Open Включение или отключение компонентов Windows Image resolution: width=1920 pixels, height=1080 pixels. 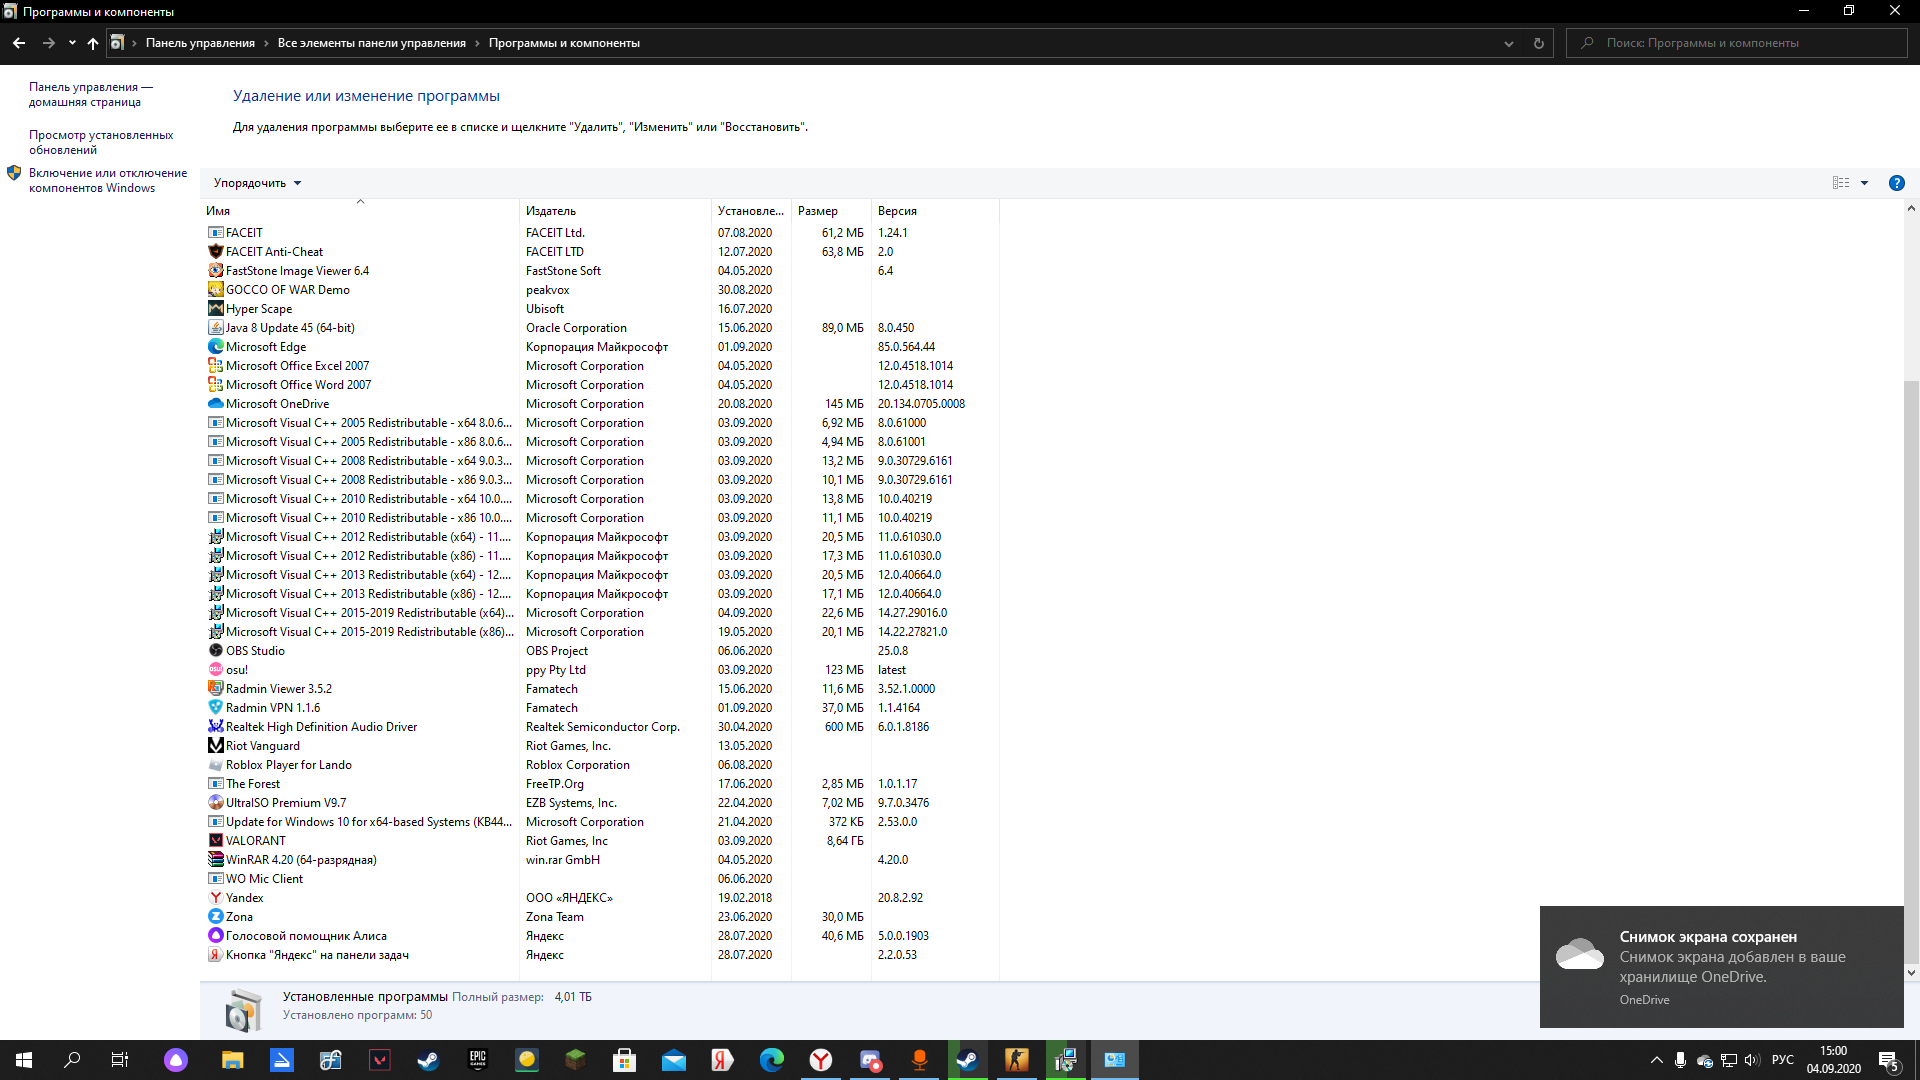108,180
